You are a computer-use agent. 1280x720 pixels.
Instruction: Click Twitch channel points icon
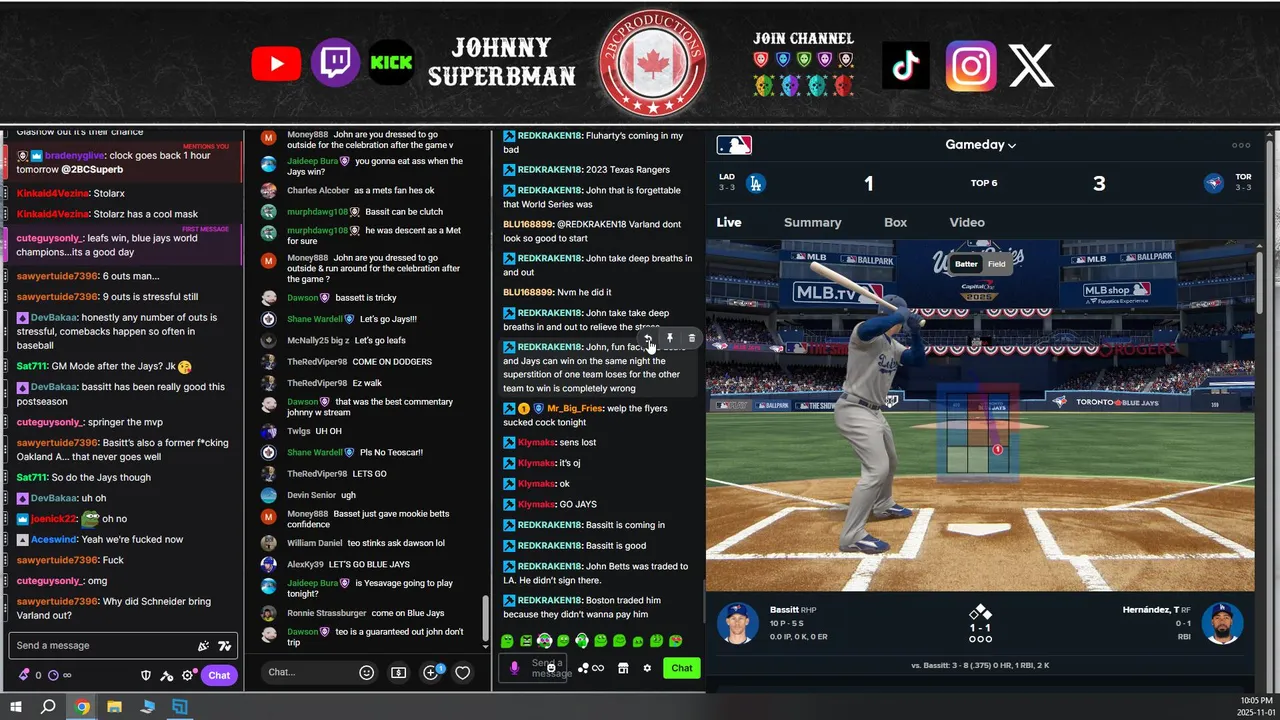pyautogui.click(x=53, y=675)
